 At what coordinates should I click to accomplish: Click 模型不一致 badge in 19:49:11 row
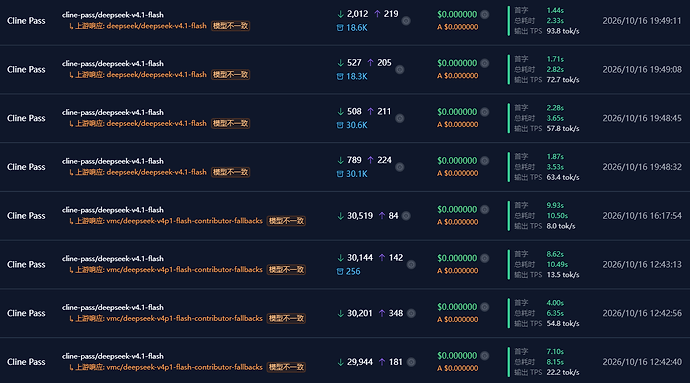coord(231,26)
